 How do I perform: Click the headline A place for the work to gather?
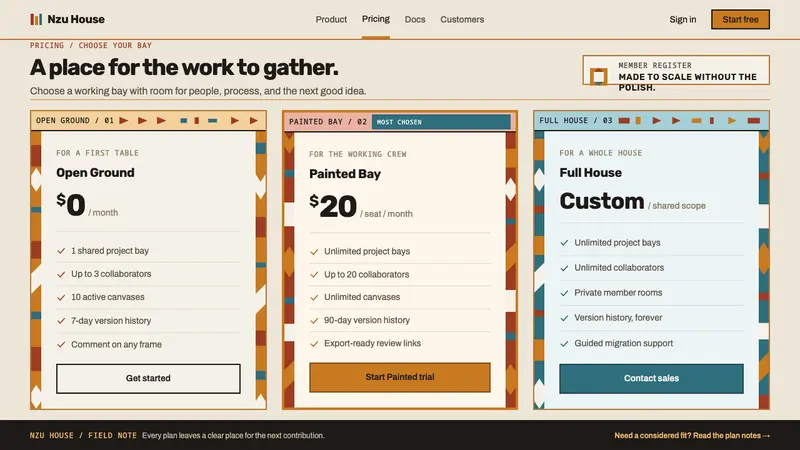click(184, 67)
